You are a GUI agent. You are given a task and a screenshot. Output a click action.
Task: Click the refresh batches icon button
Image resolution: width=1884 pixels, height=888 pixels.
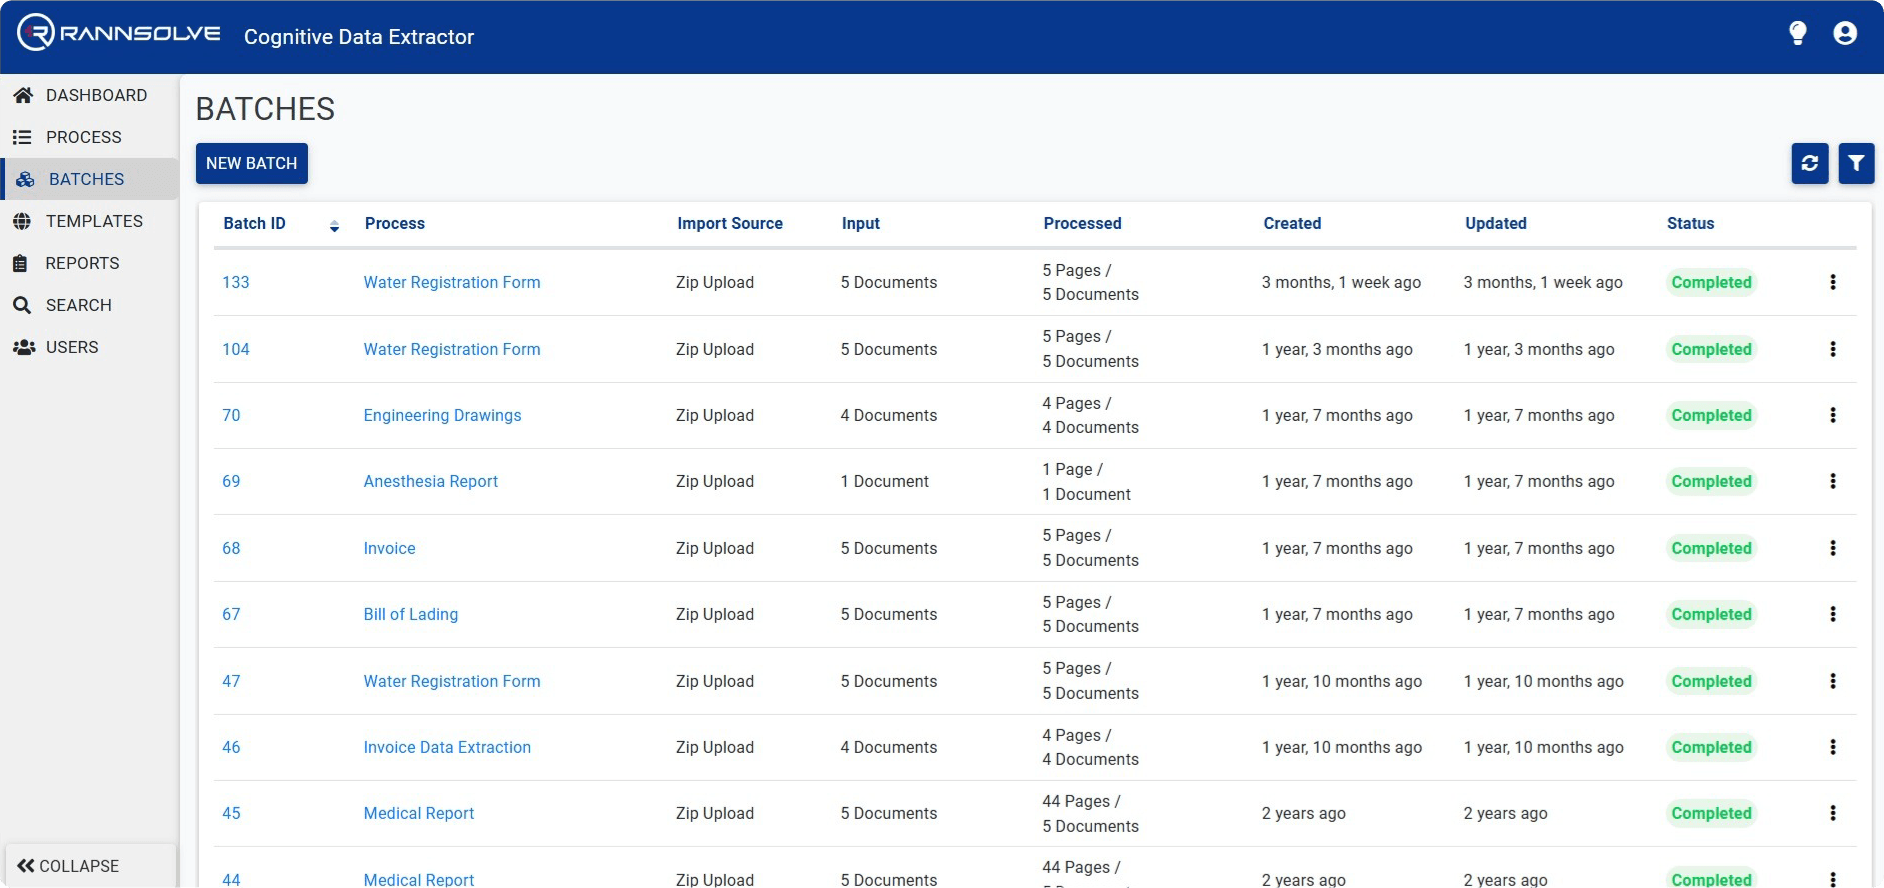(1809, 163)
